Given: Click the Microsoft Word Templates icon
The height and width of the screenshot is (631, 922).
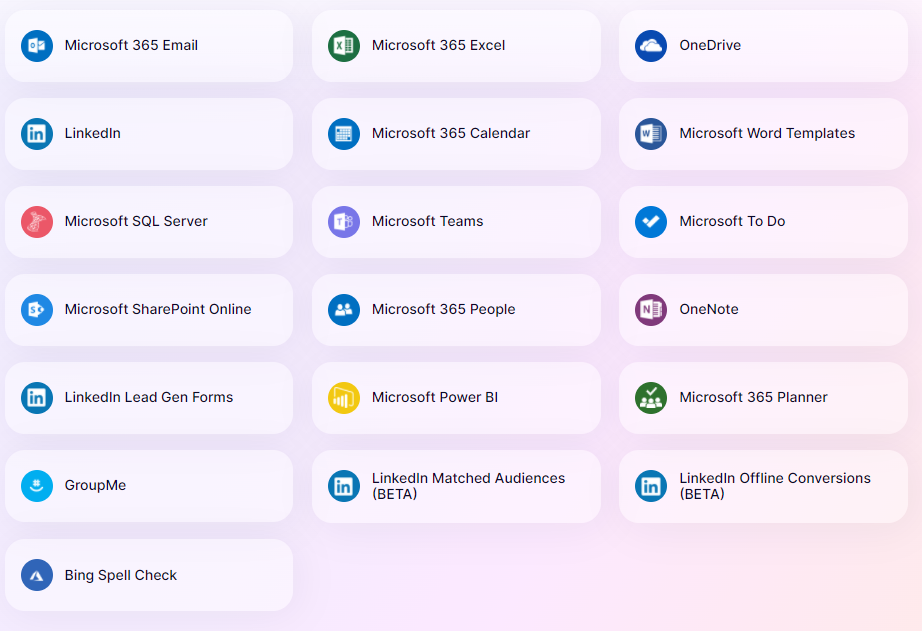Looking at the screenshot, I should tap(650, 133).
